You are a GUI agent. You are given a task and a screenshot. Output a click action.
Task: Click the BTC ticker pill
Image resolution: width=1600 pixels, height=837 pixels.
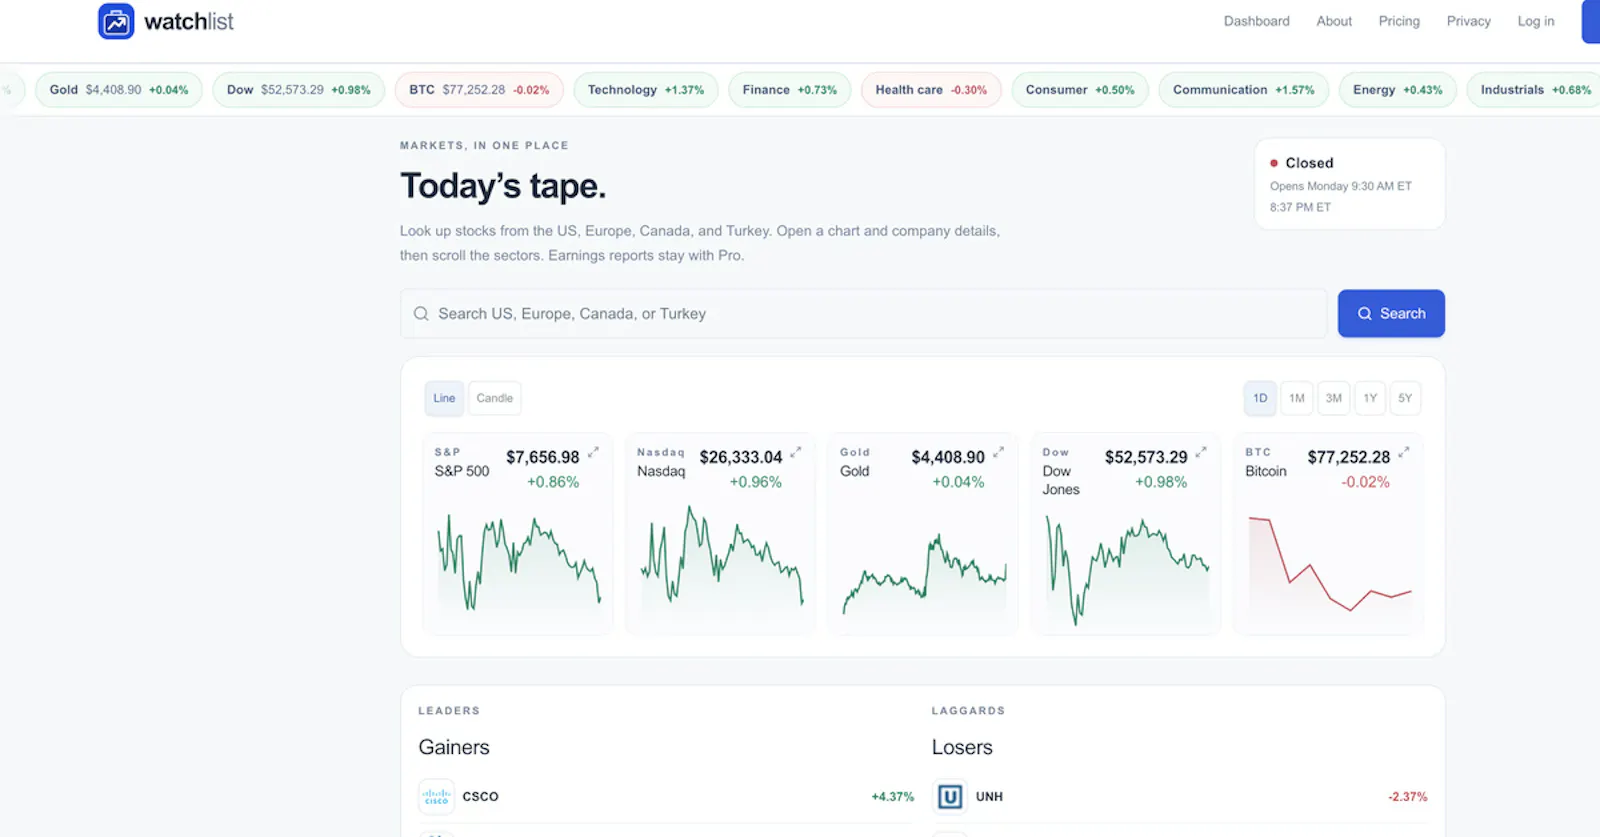[479, 90]
